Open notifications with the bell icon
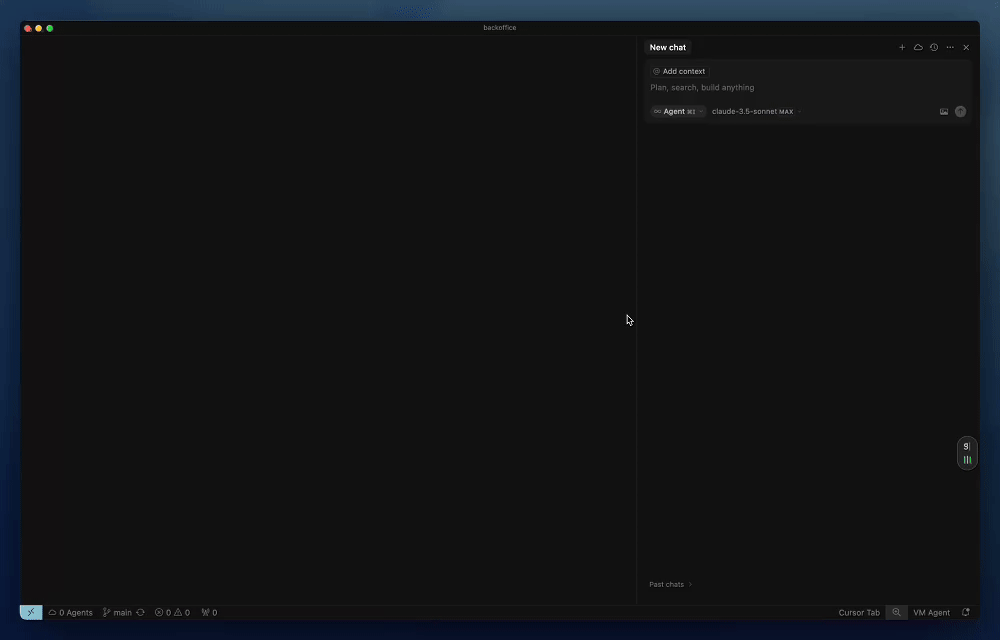The height and width of the screenshot is (640, 1000). (x=966, y=612)
